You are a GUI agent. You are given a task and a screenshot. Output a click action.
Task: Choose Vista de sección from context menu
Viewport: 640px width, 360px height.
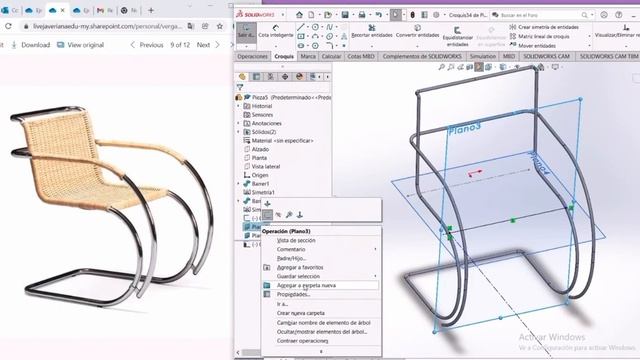coord(296,240)
